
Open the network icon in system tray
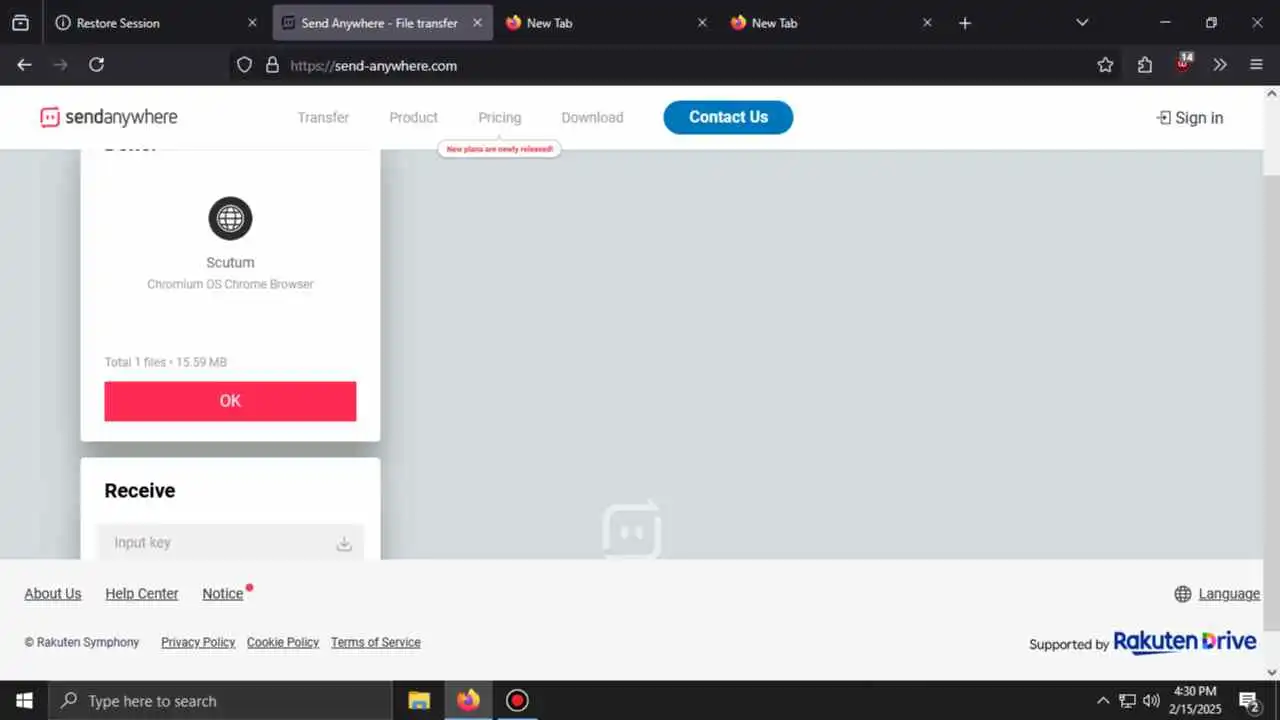click(1127, 700)
